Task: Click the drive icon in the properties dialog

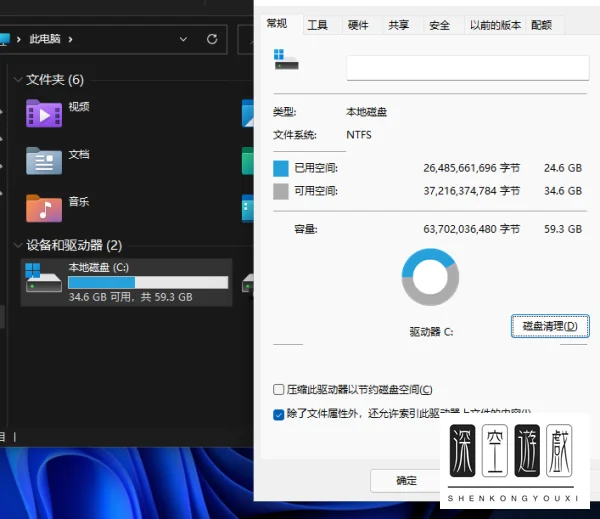Action: tap(286, 59)
